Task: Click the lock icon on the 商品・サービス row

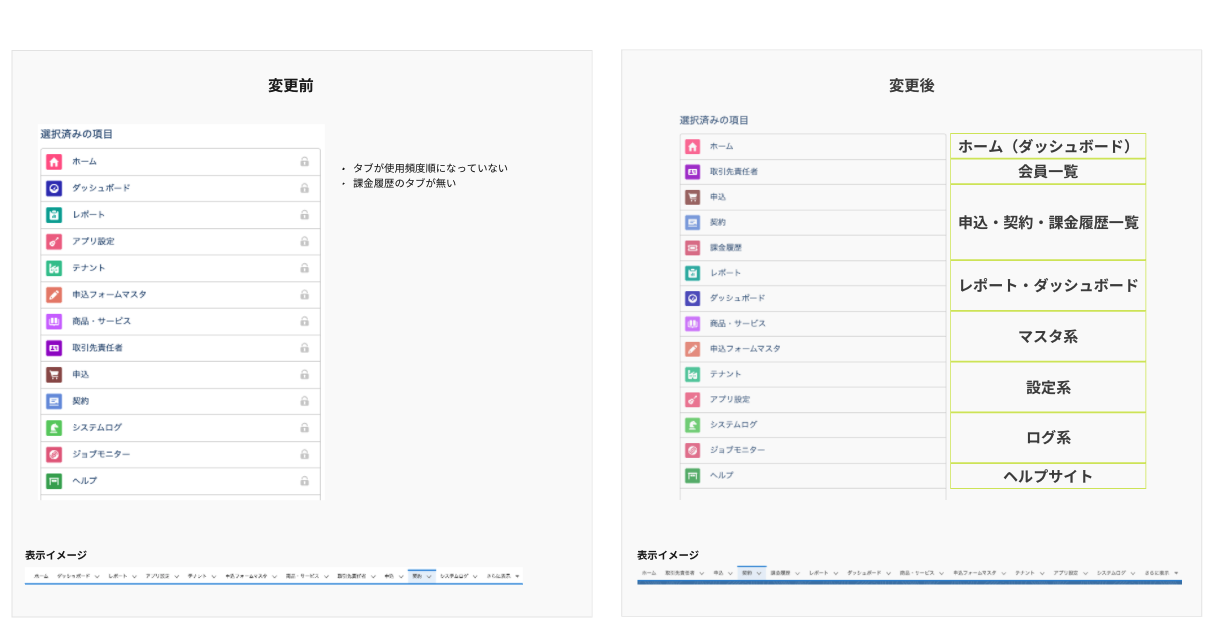Action: (x=304, y=321)
